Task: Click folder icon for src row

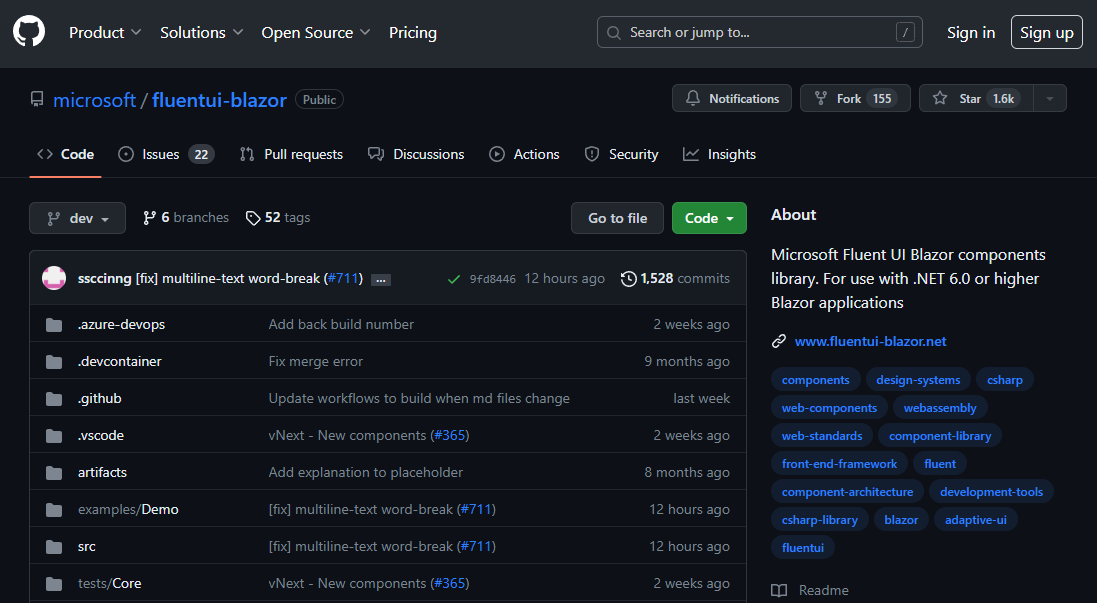Action: (54, 547)
